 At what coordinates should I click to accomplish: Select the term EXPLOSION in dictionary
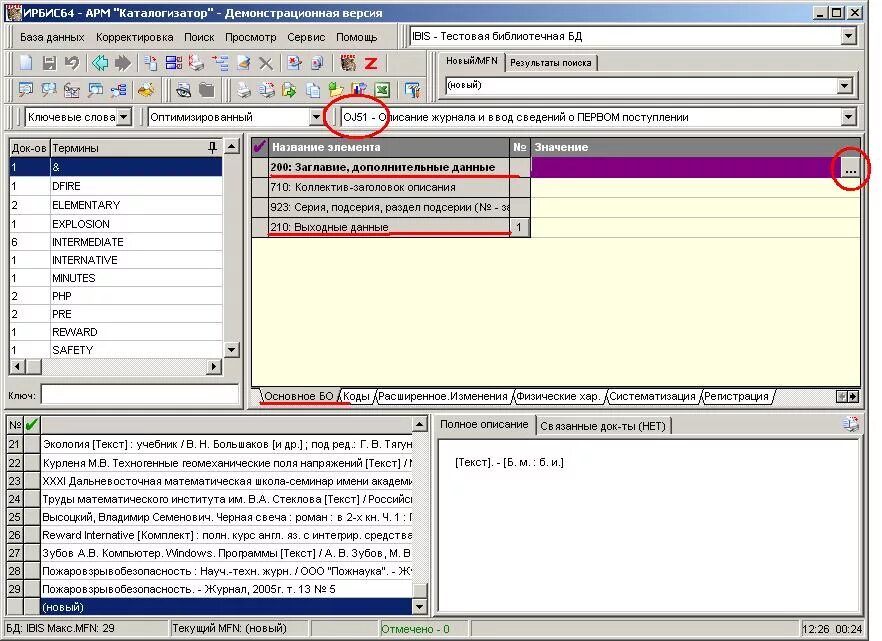coord(116,224)
